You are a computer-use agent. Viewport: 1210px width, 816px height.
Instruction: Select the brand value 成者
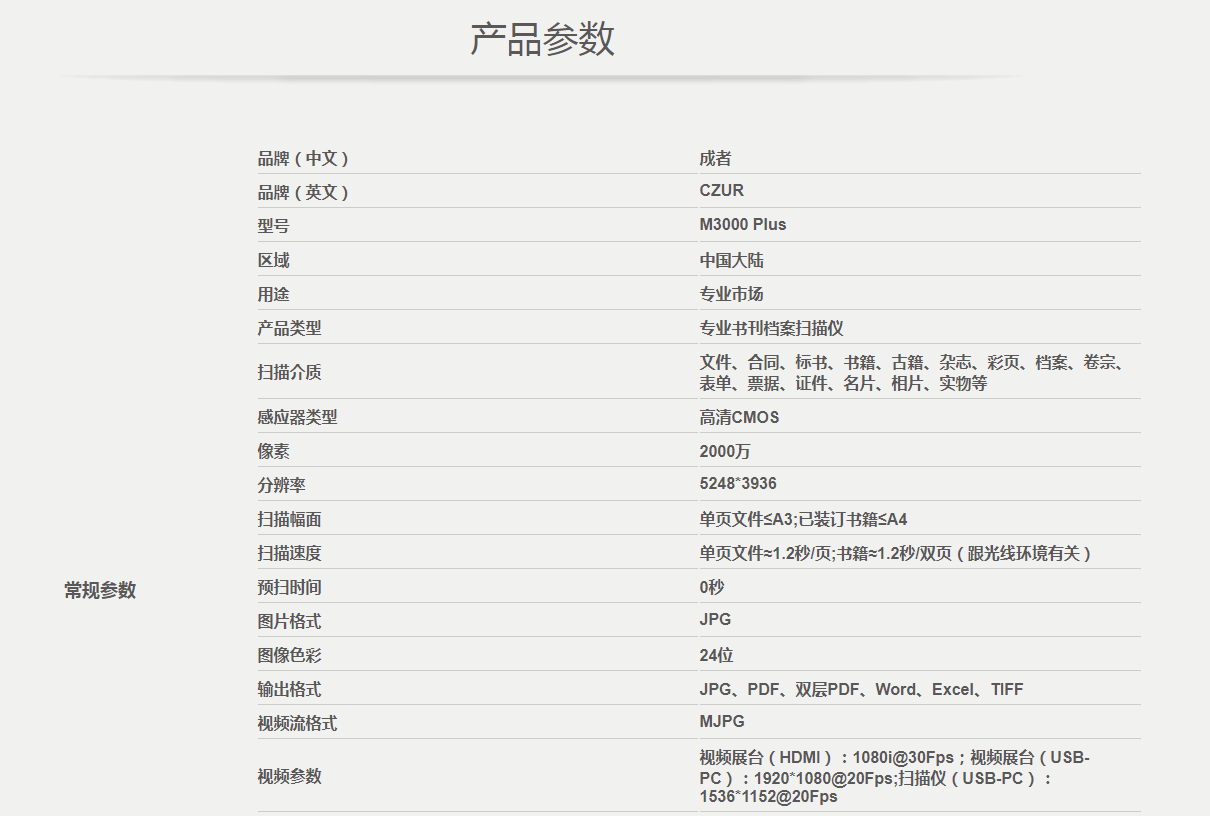pos(716,158)
